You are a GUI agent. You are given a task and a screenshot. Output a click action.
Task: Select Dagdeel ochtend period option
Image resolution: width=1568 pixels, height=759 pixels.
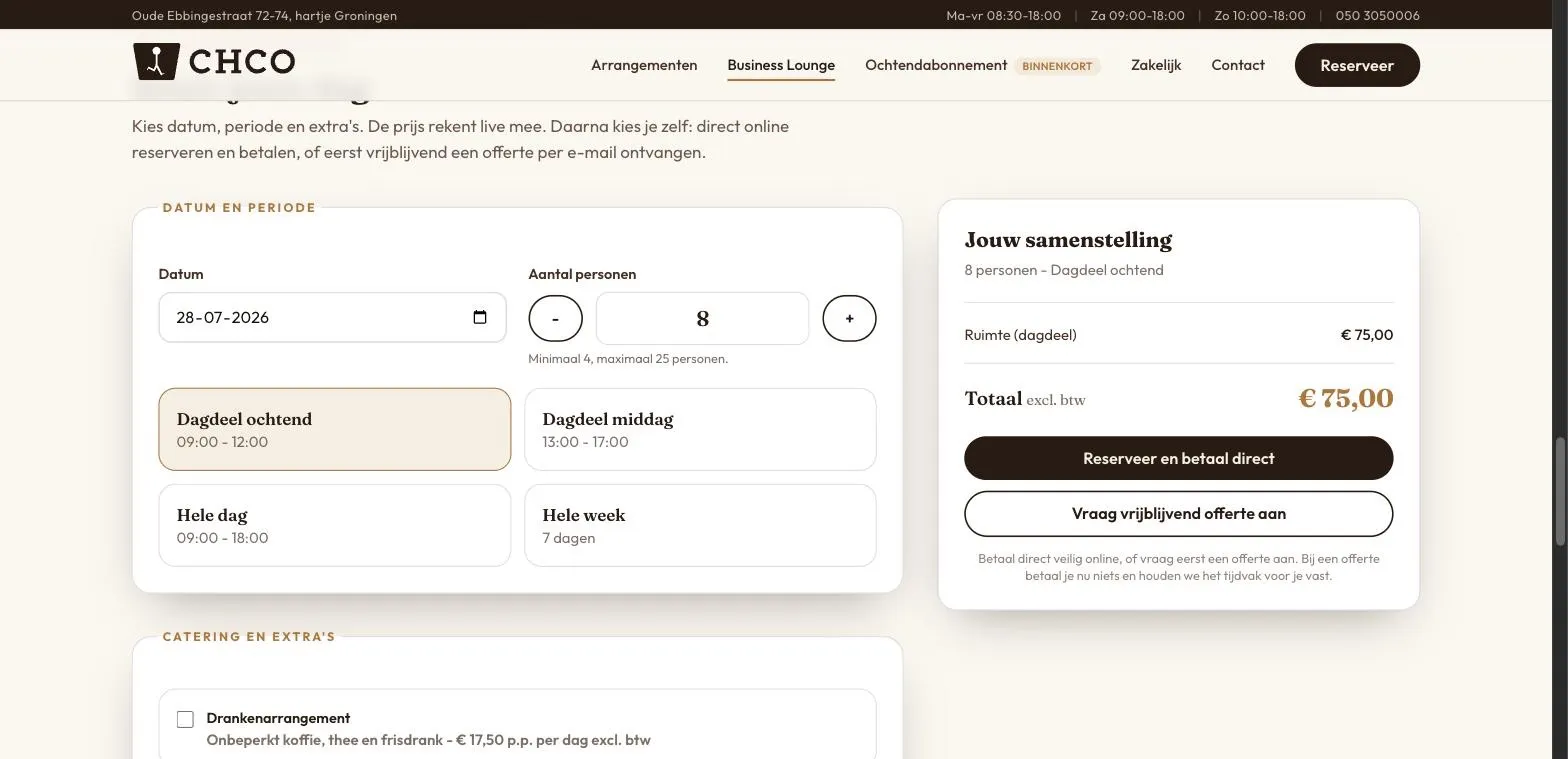[x=335, y=429]
